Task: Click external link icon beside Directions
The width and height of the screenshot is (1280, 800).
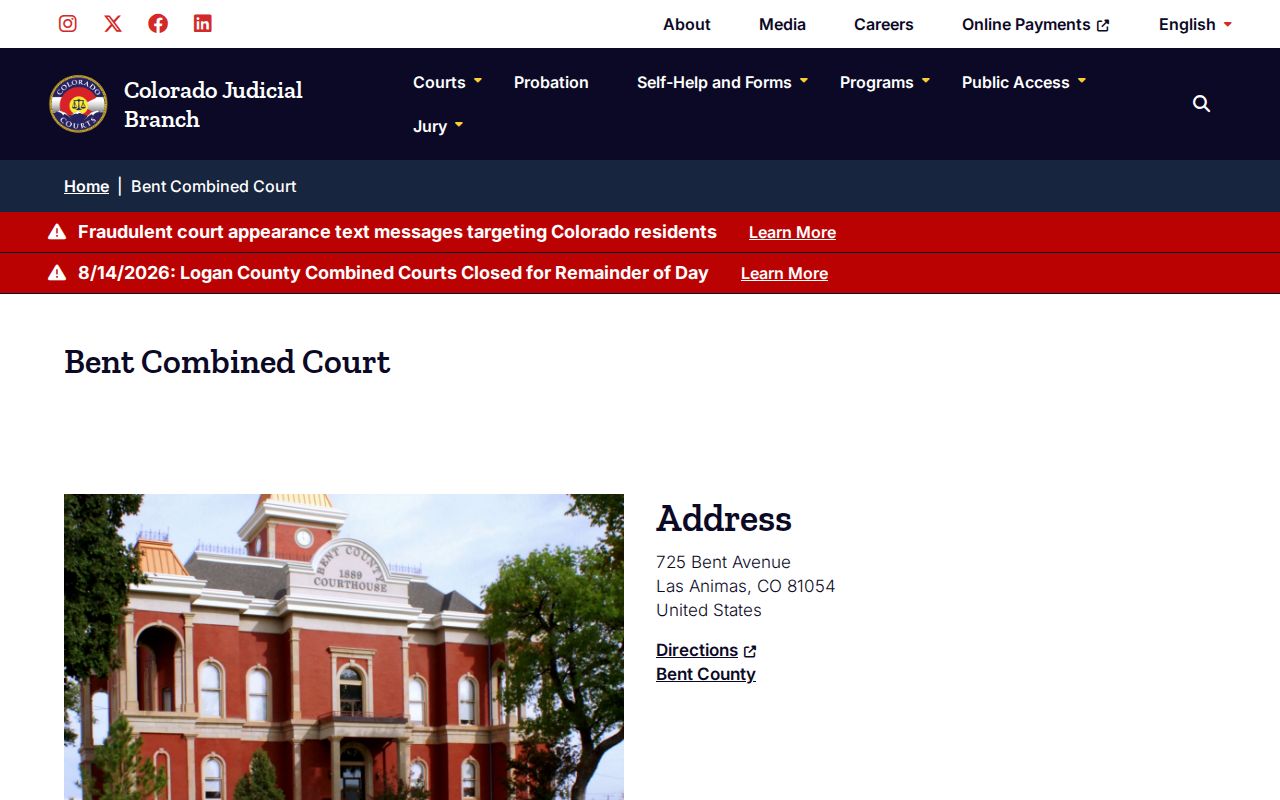Action: pyautogui.click(x=750, y=651)
